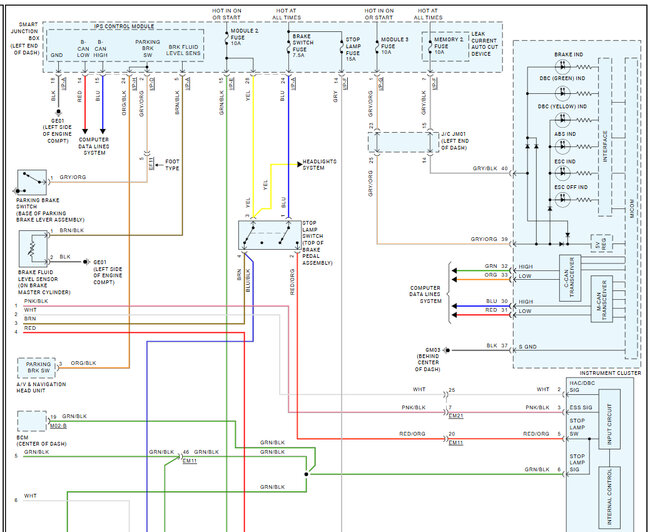Click the FOOT TYPE label
Screen dimensions: 650x532
(172, 165)
